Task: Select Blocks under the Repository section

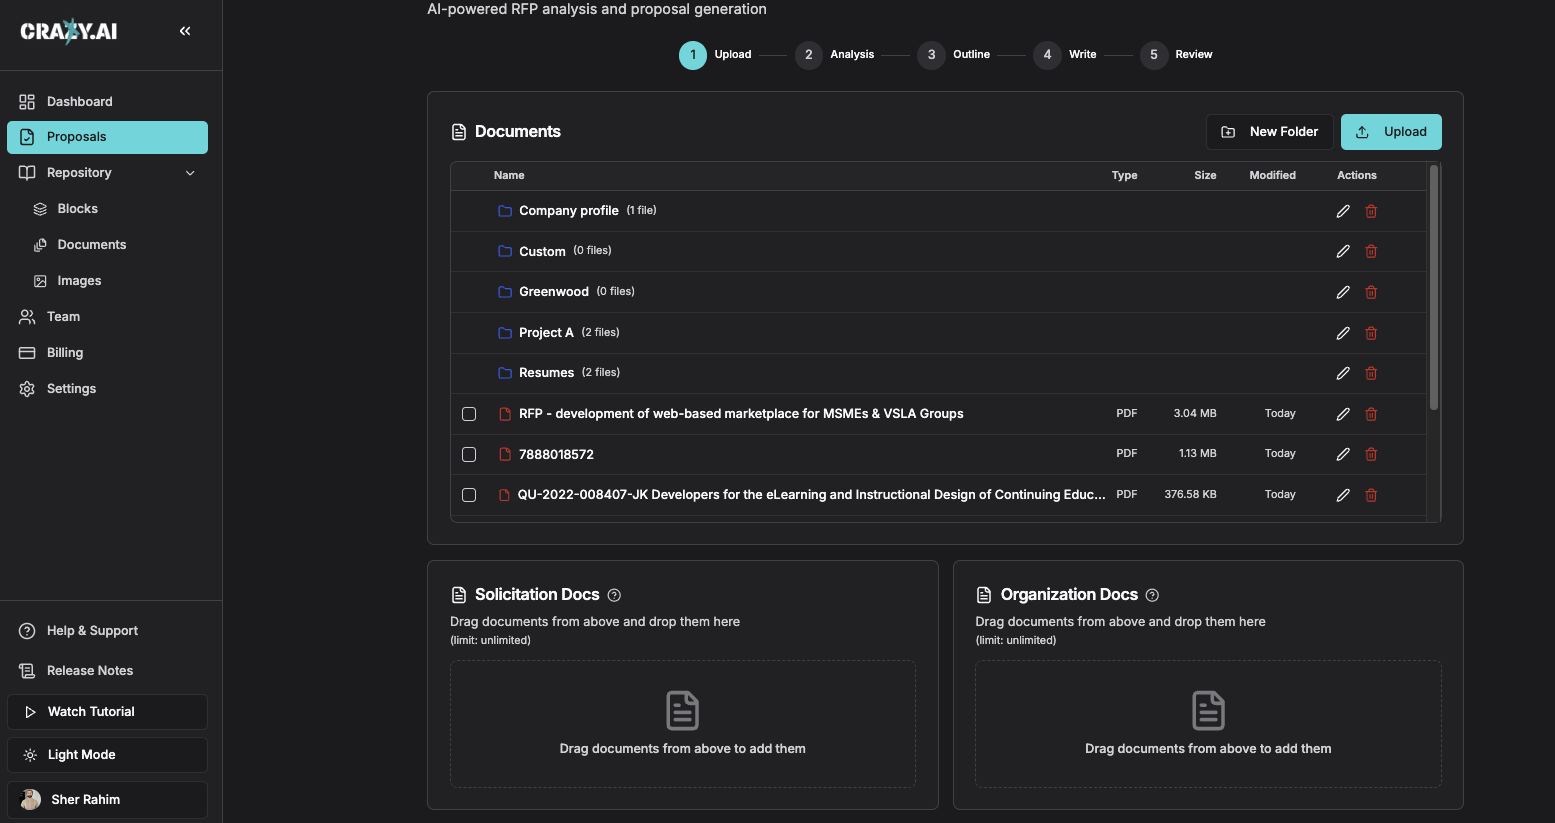Action: pos(79,208)
